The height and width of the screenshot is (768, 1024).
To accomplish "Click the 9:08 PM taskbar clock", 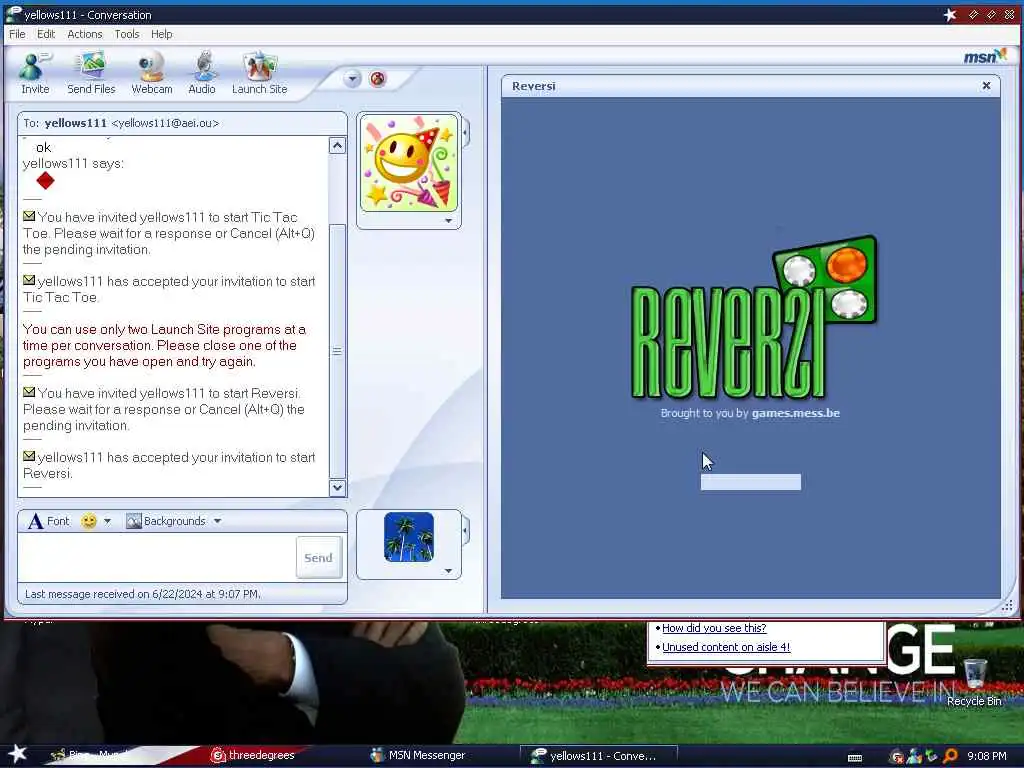I will coord(987,756).
